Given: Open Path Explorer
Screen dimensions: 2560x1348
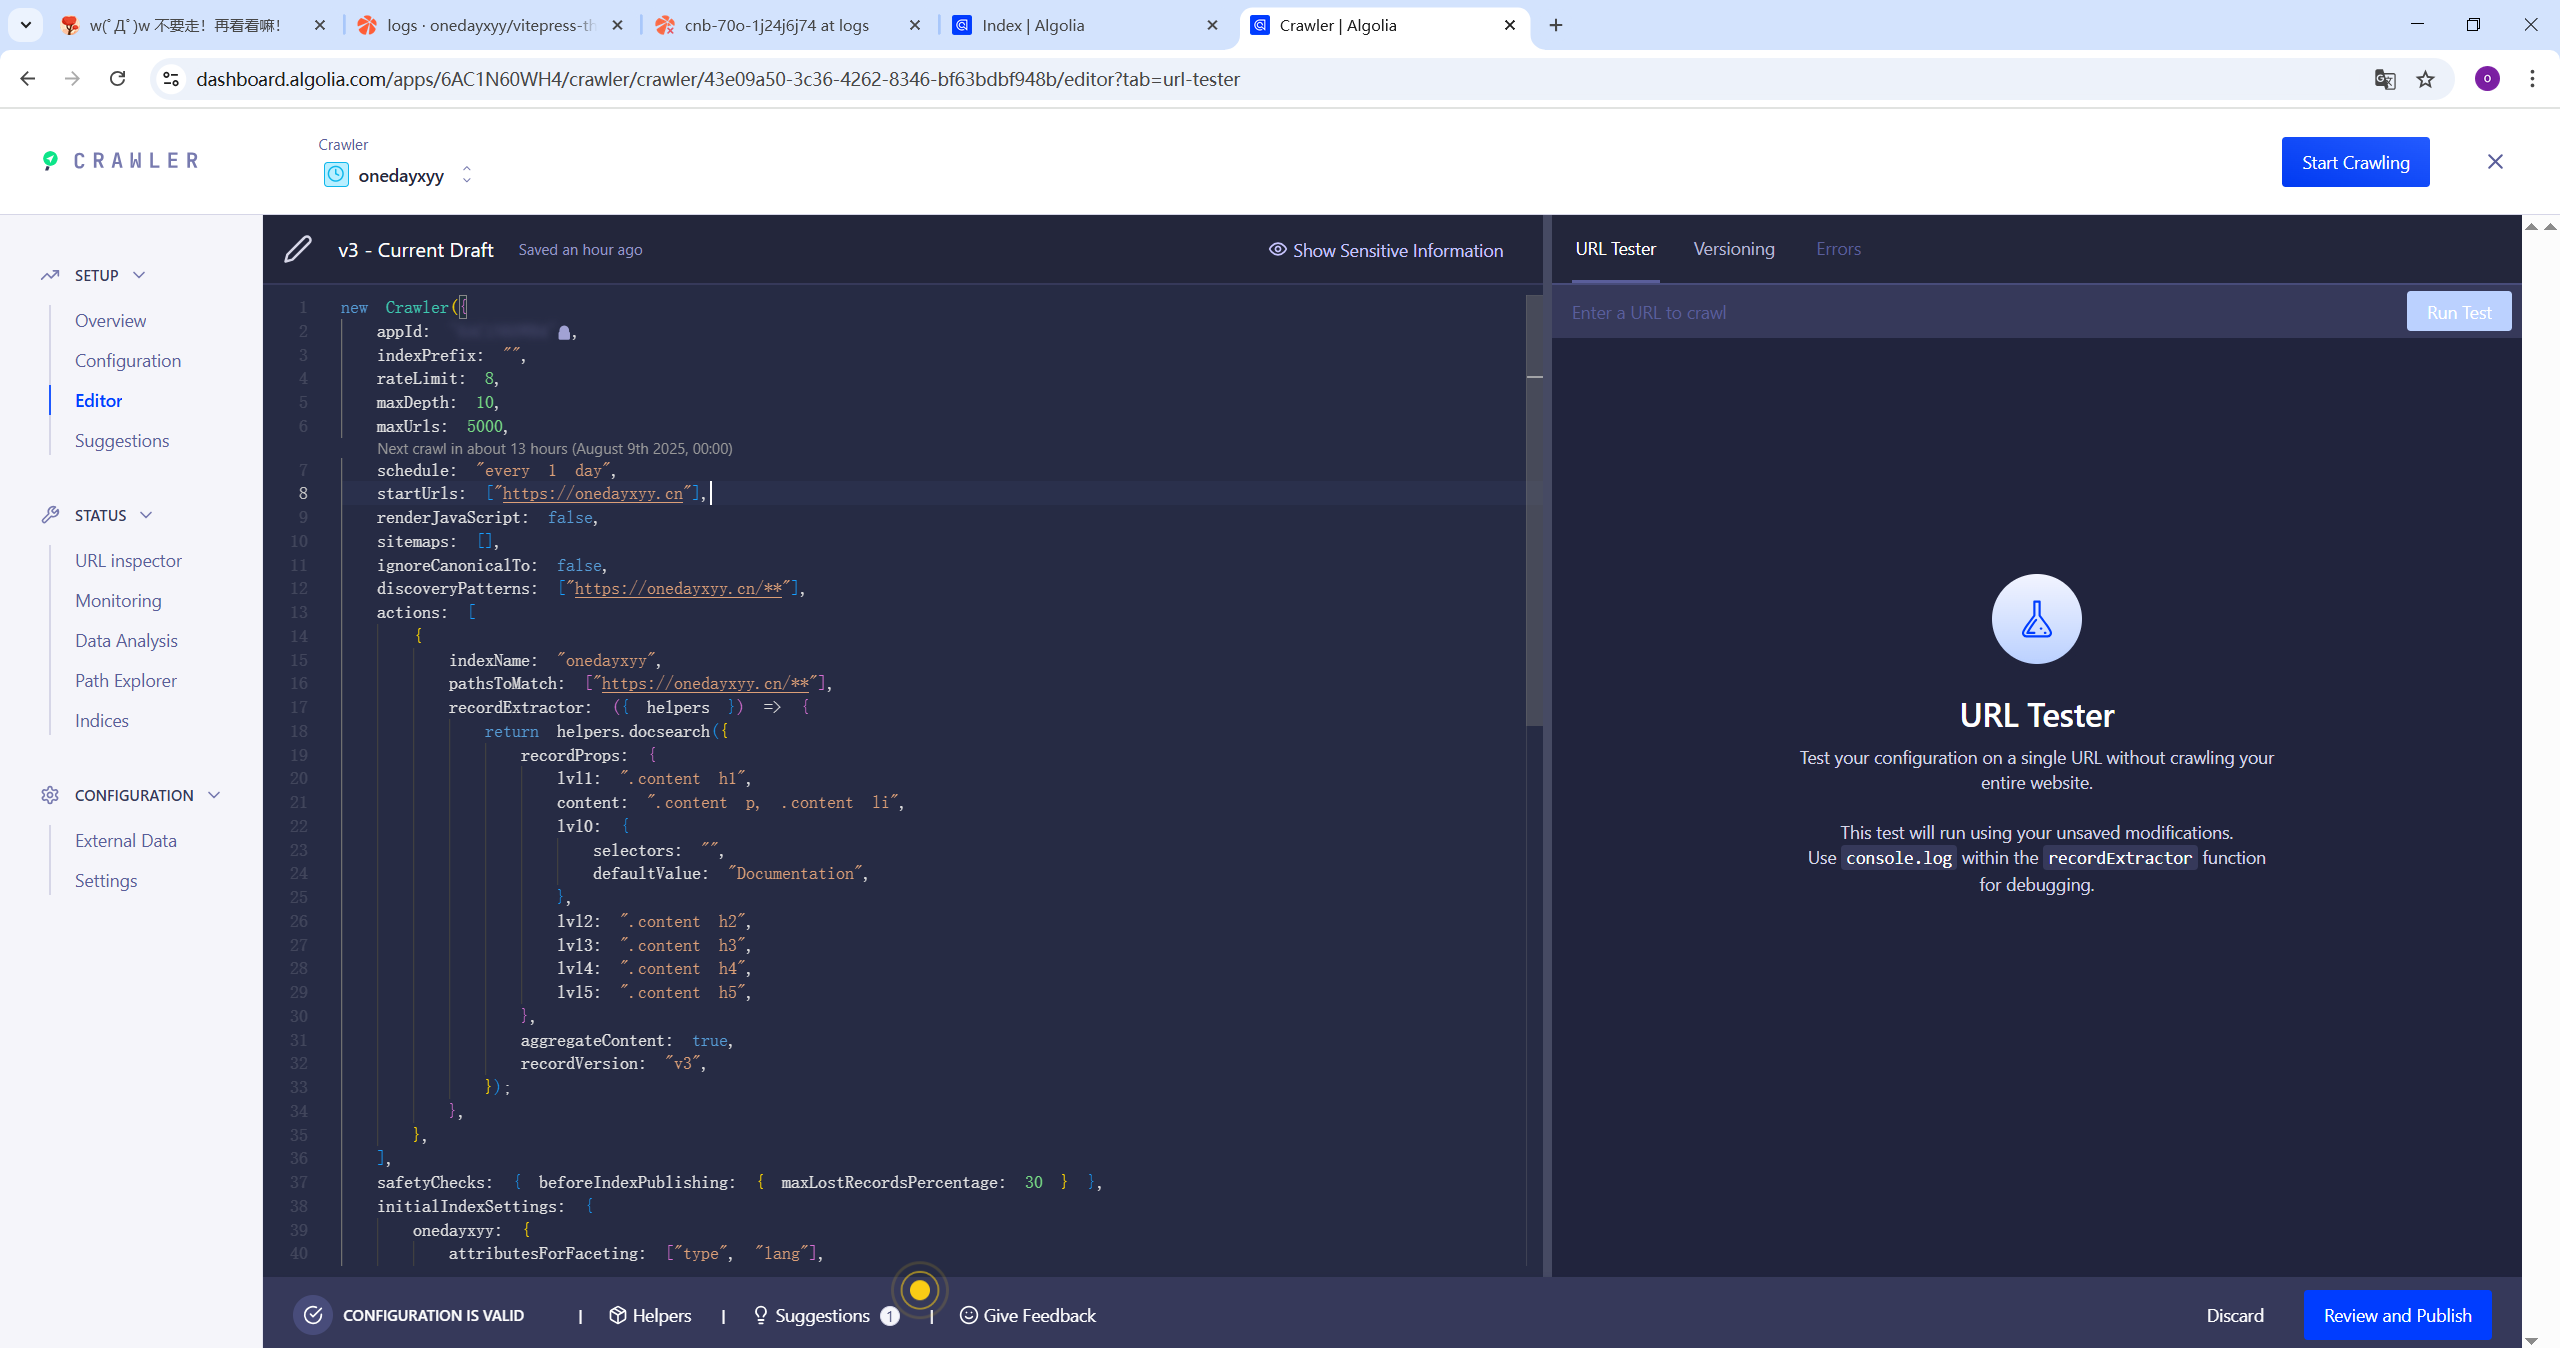Looking at the screenshot, I should click(126, 681).
